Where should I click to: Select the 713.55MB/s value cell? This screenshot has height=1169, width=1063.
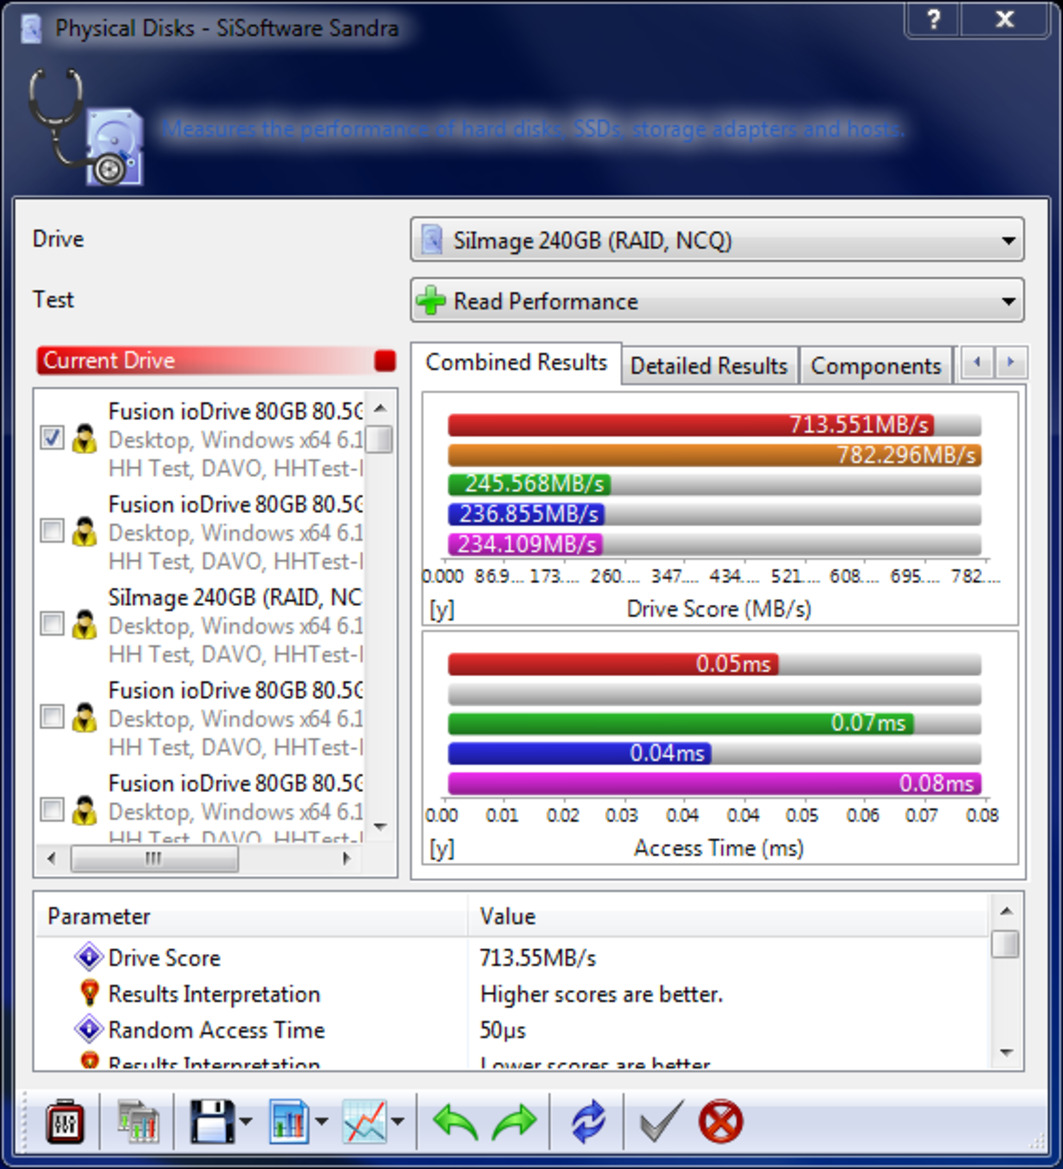pyautogui.click(x=537, y=957)
